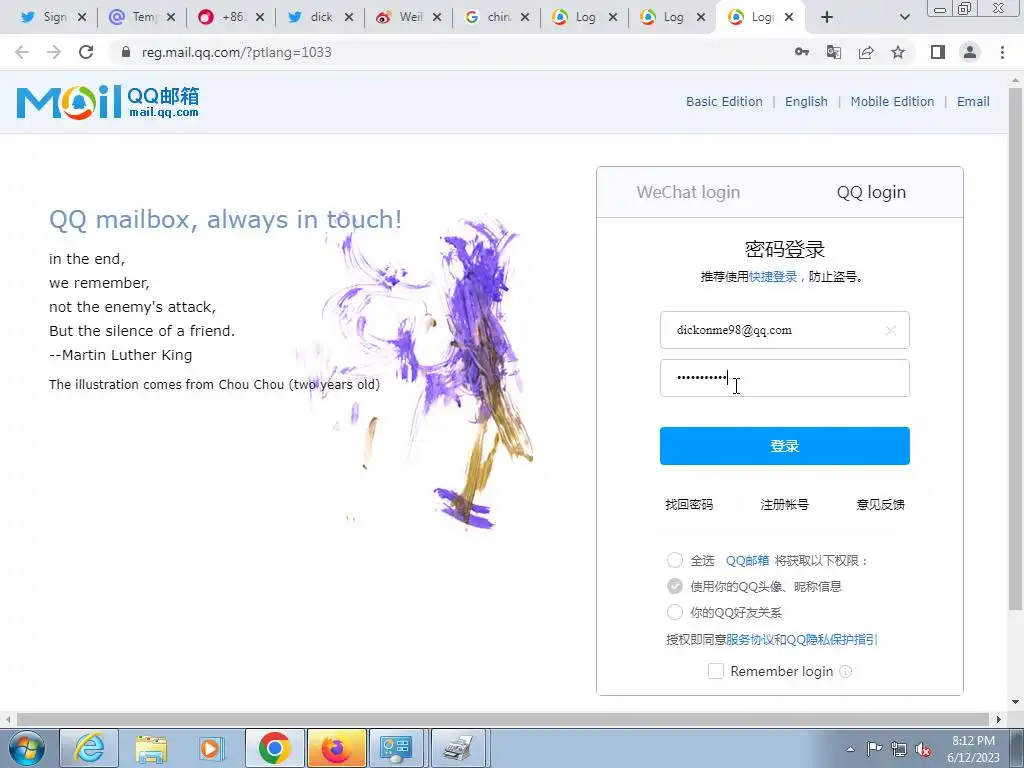Click the Firefox taskbar icon
The height and width of the screenshot is (768, 1024).
coord(336,748)
